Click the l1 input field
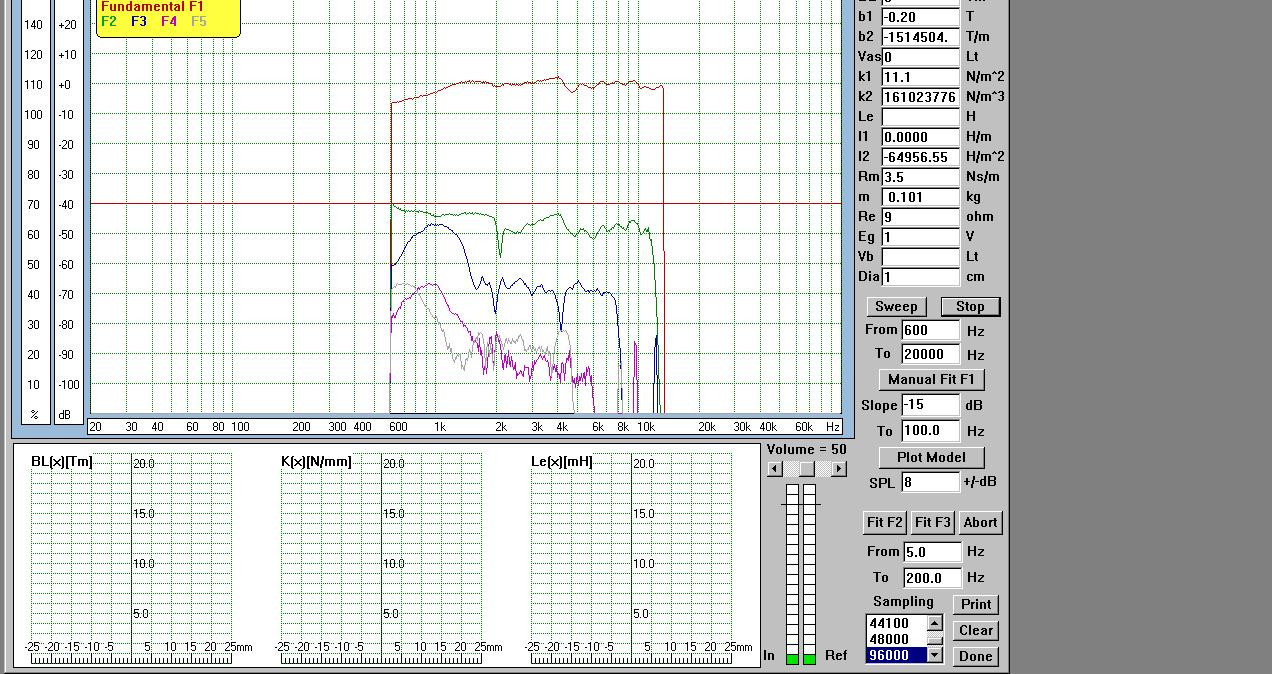 (x=920, y=137)
